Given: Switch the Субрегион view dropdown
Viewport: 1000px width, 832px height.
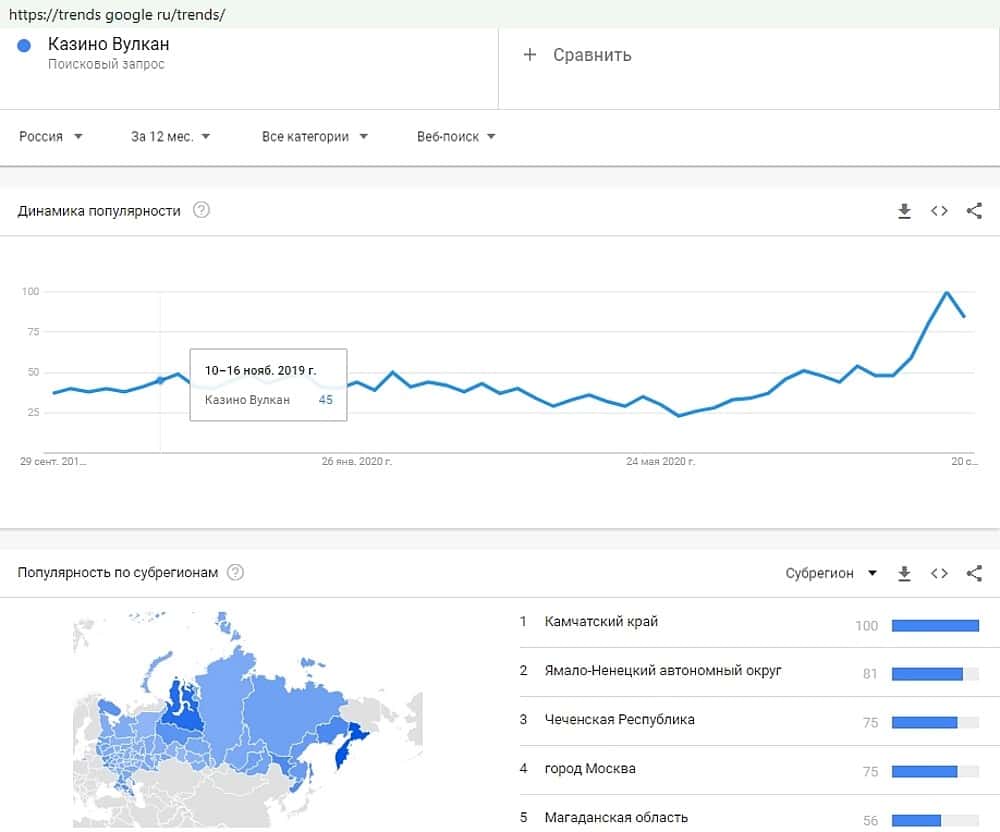Looking at the screenshot, I should 831,573.
